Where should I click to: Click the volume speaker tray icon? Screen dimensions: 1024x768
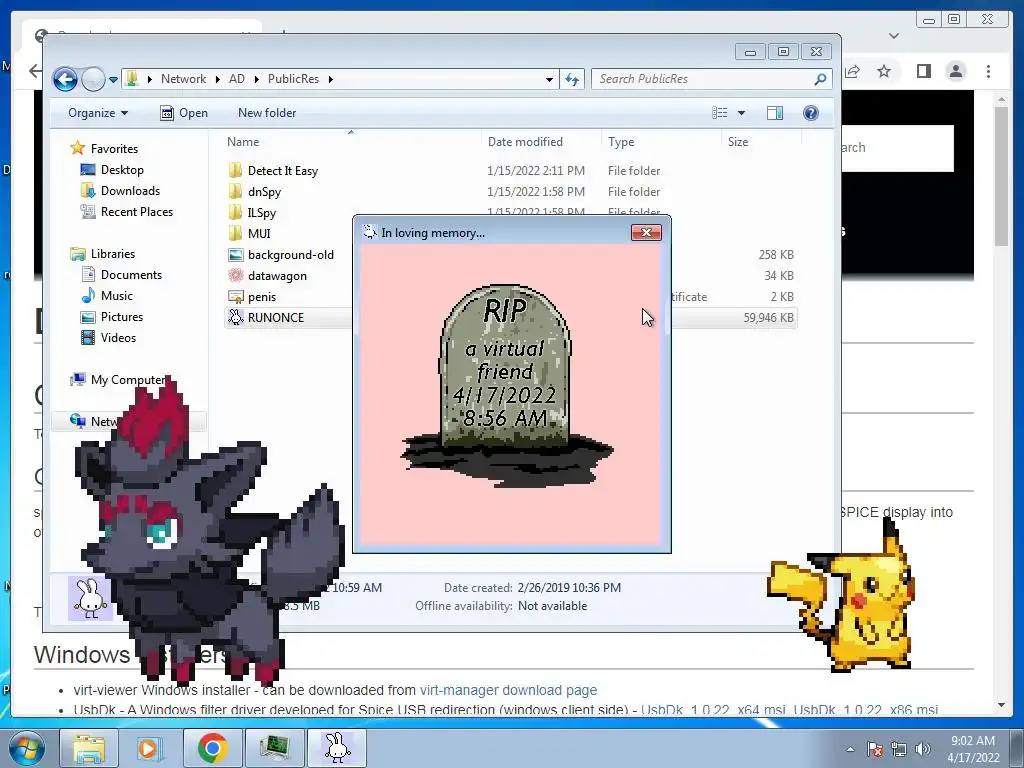click(x=923, y=749)
